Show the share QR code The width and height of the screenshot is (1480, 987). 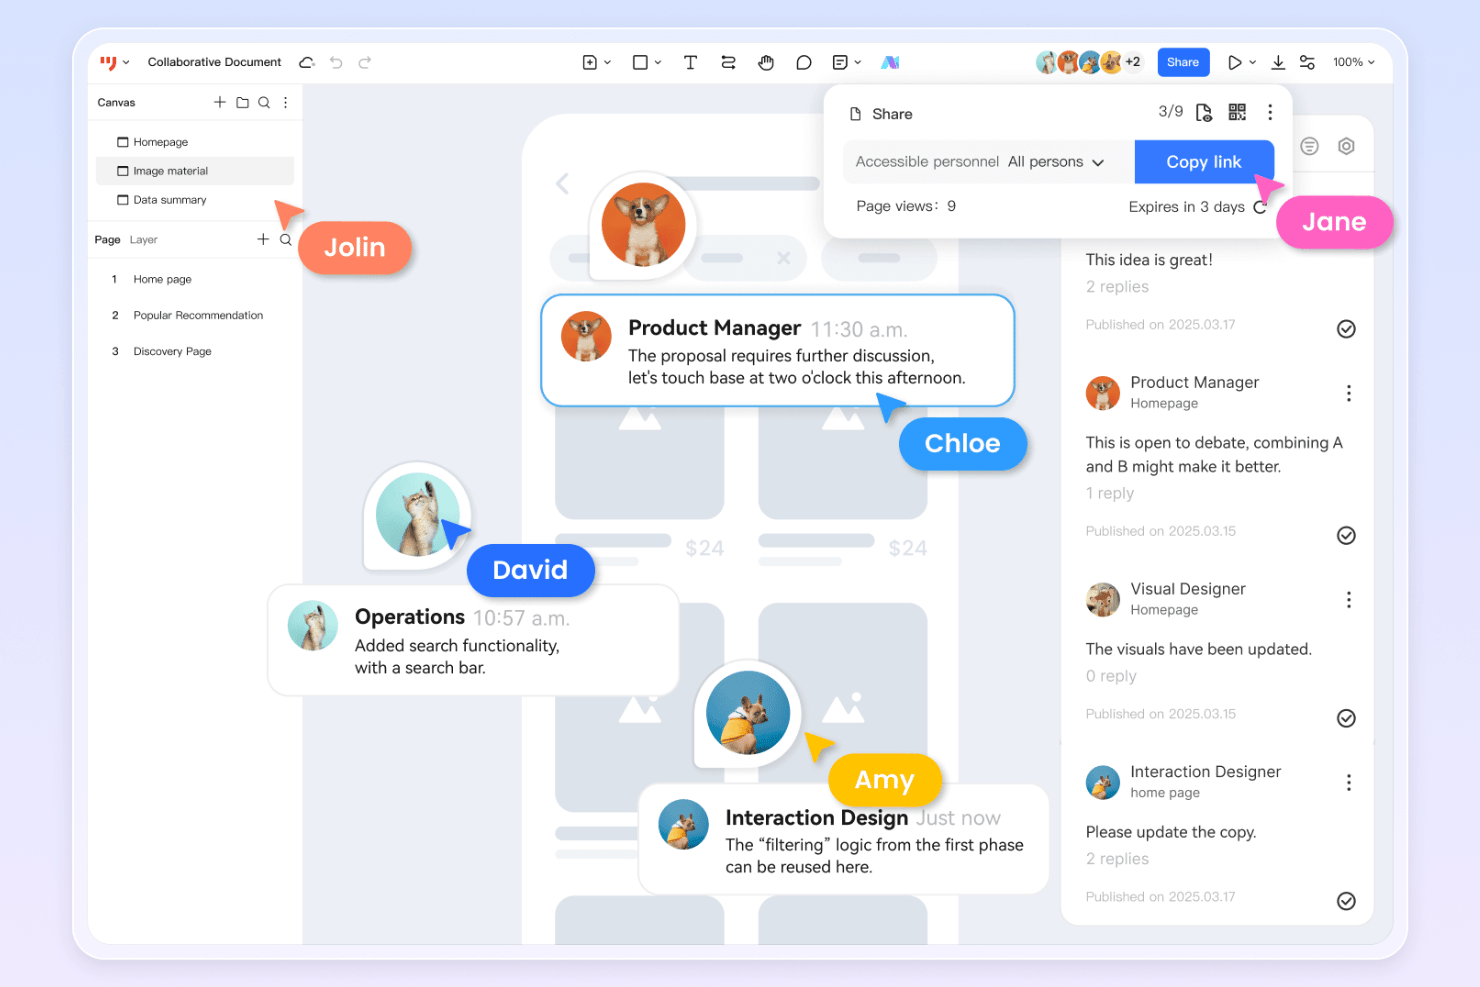click(1237, 112)
